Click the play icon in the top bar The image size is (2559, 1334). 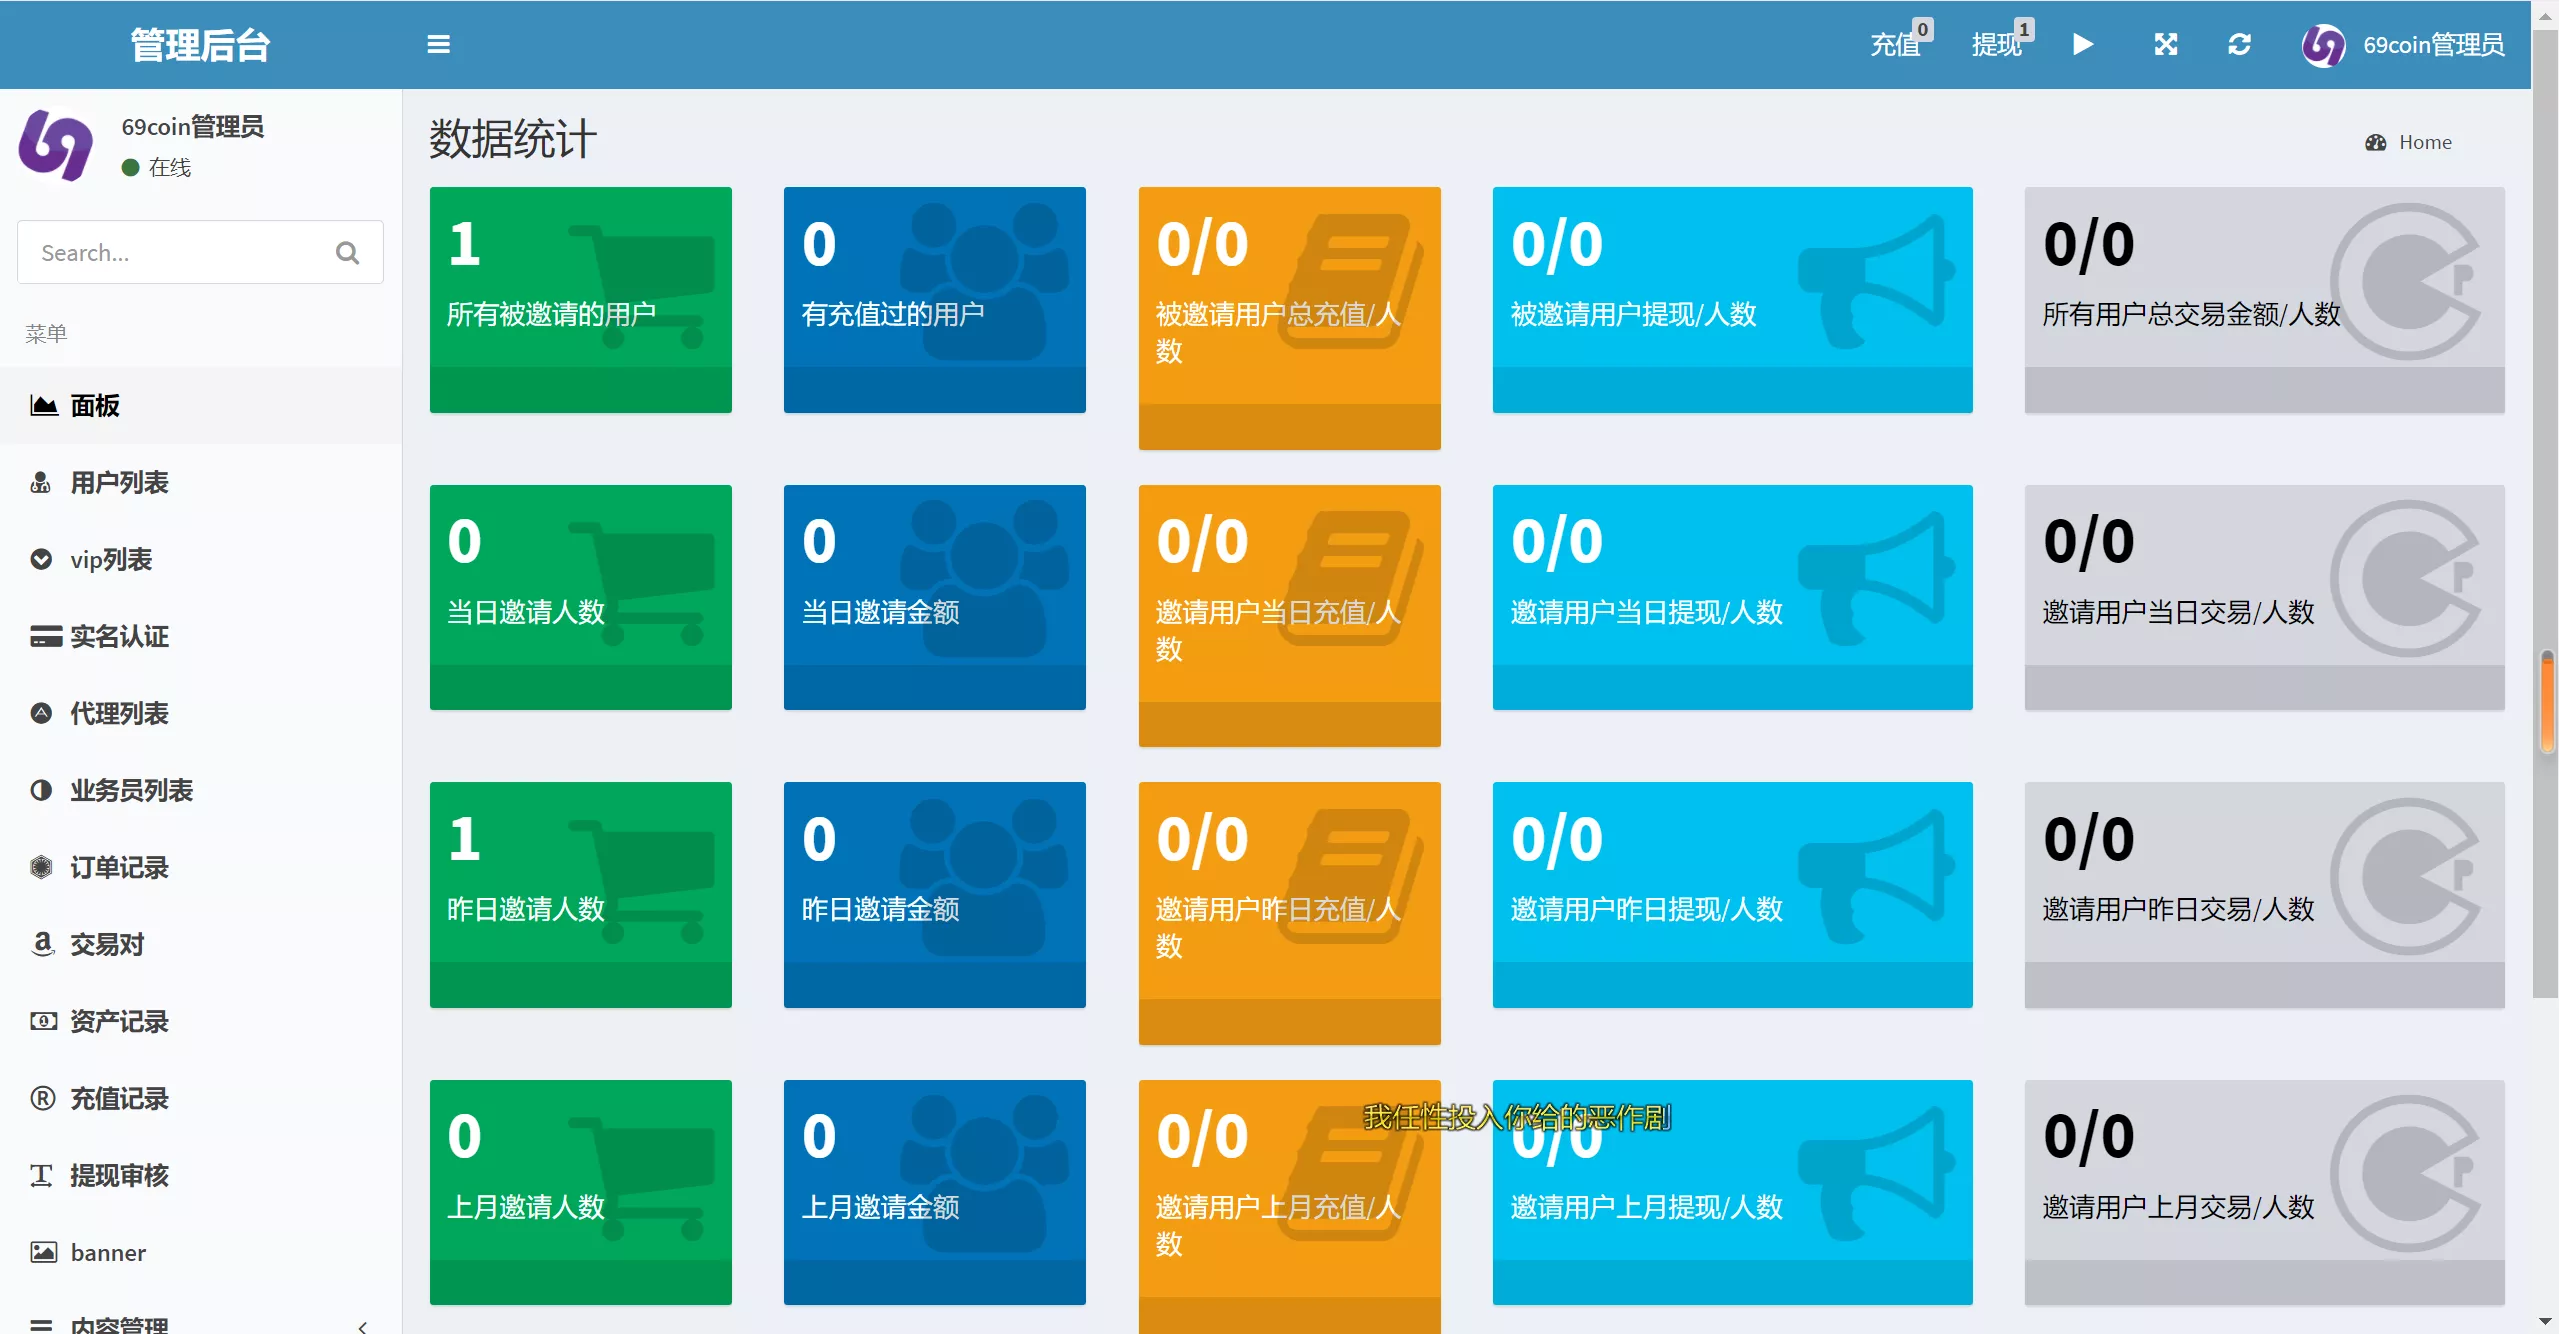coord(2082,44)
